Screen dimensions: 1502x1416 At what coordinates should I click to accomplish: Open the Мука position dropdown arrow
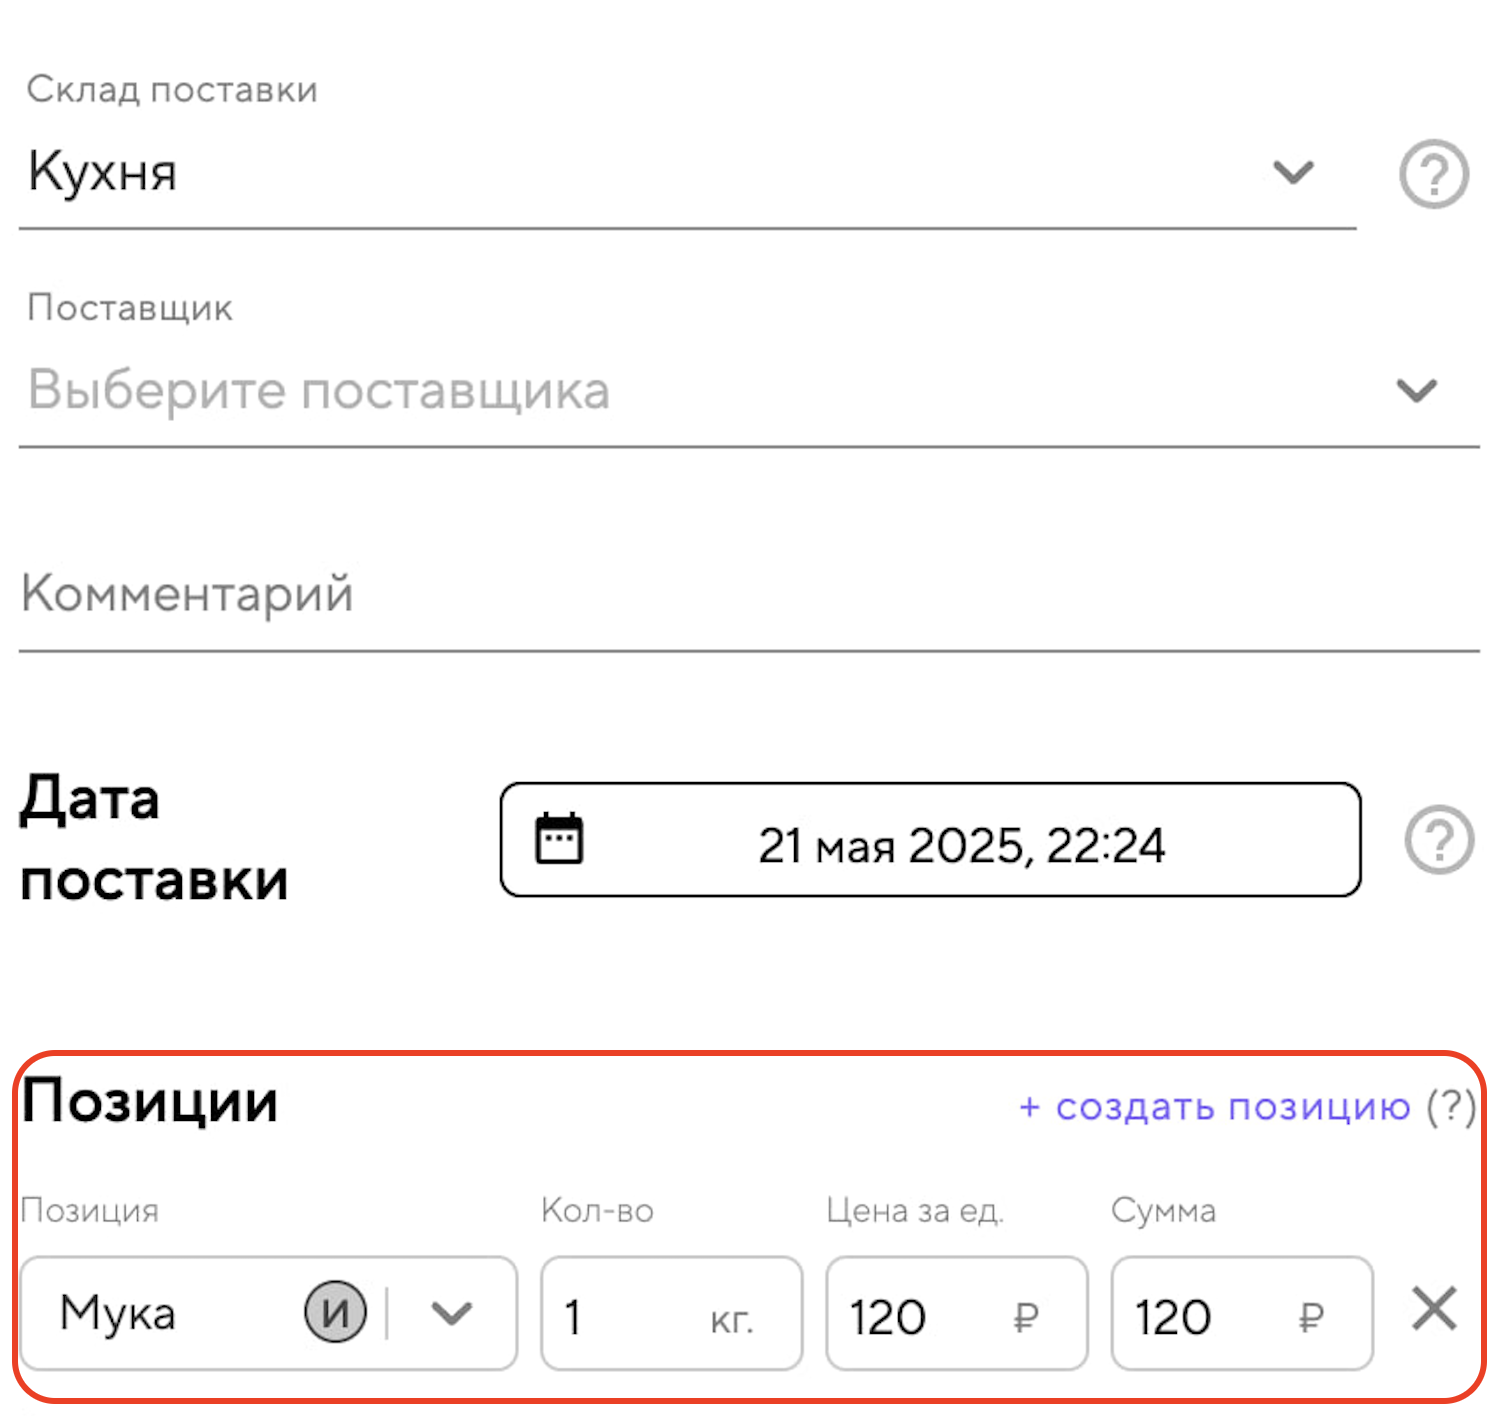point(451,1313)
